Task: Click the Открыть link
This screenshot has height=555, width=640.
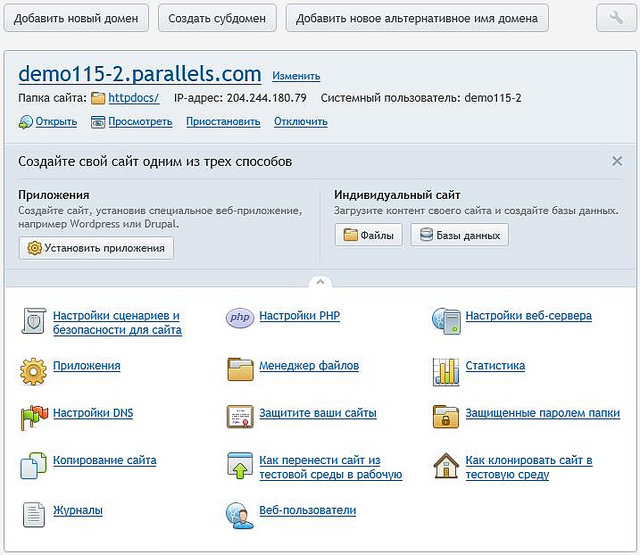Action: click(56, 122)
